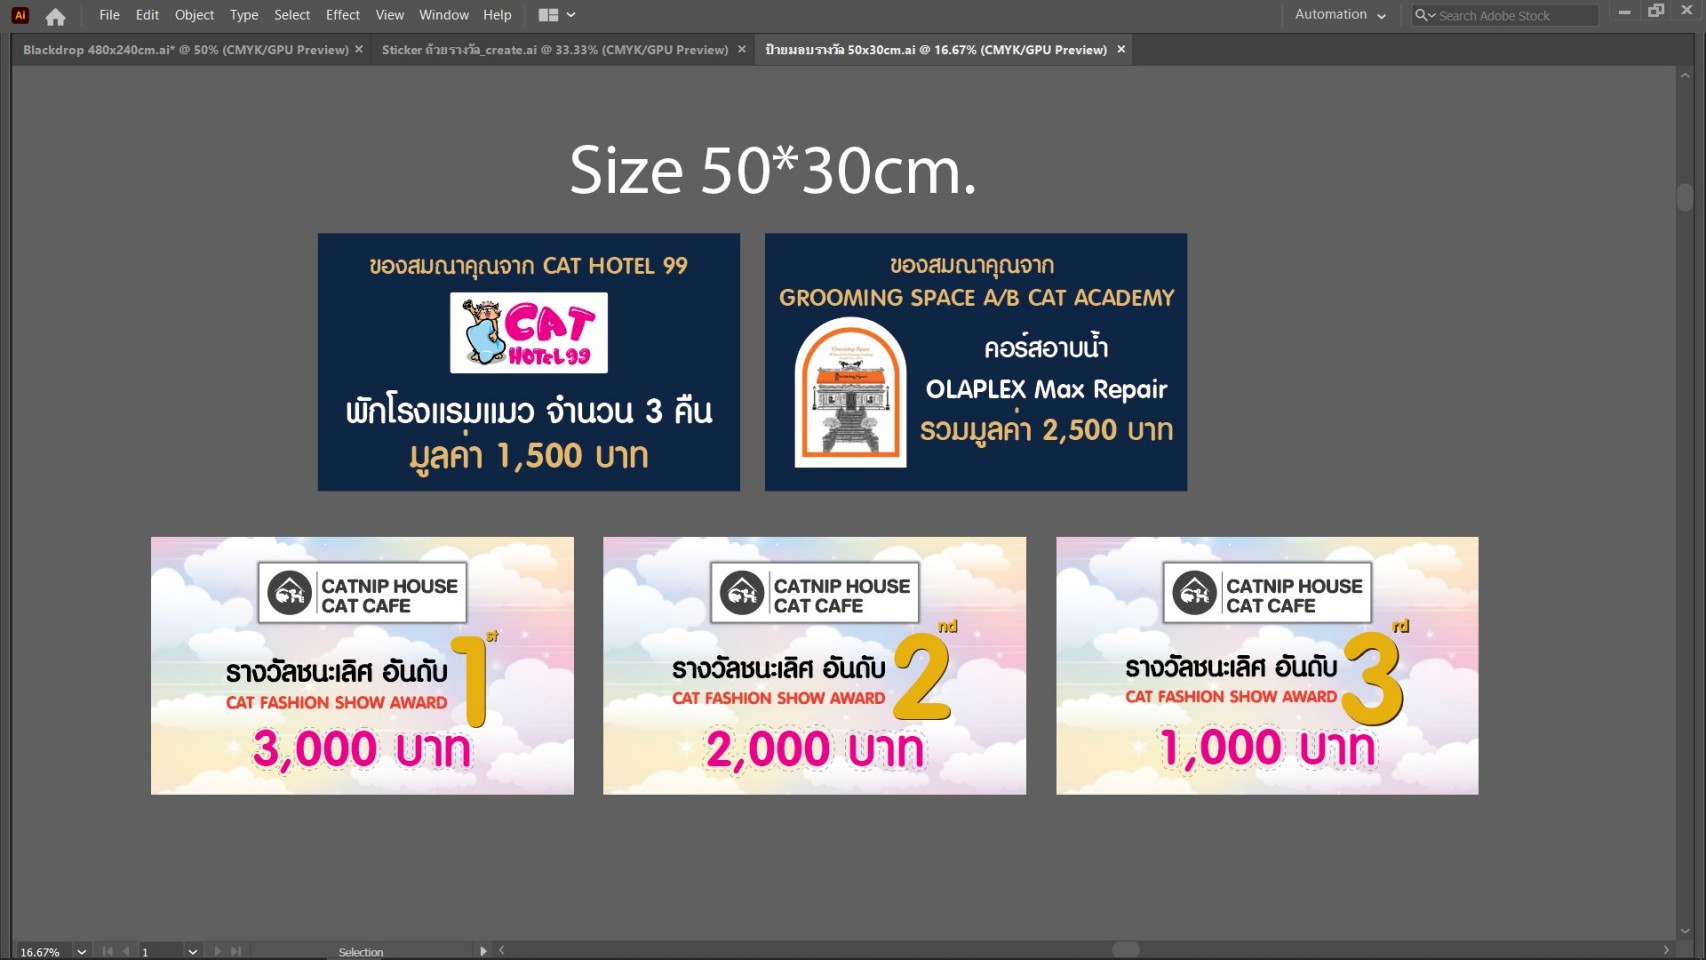Open the Automation workspace switcher
This screenshot has height=960, width=1706.
1340,15
